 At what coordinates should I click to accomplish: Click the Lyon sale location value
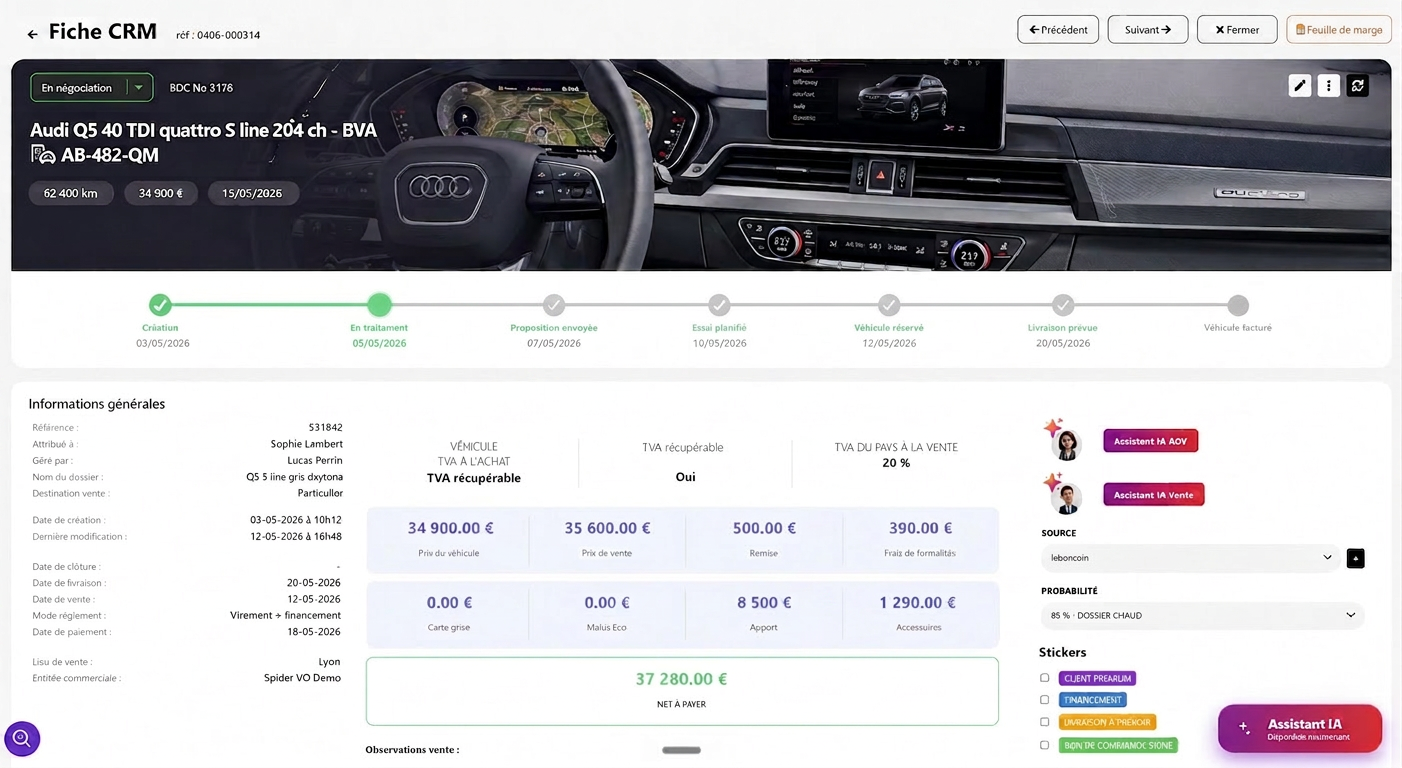point(329,662)
